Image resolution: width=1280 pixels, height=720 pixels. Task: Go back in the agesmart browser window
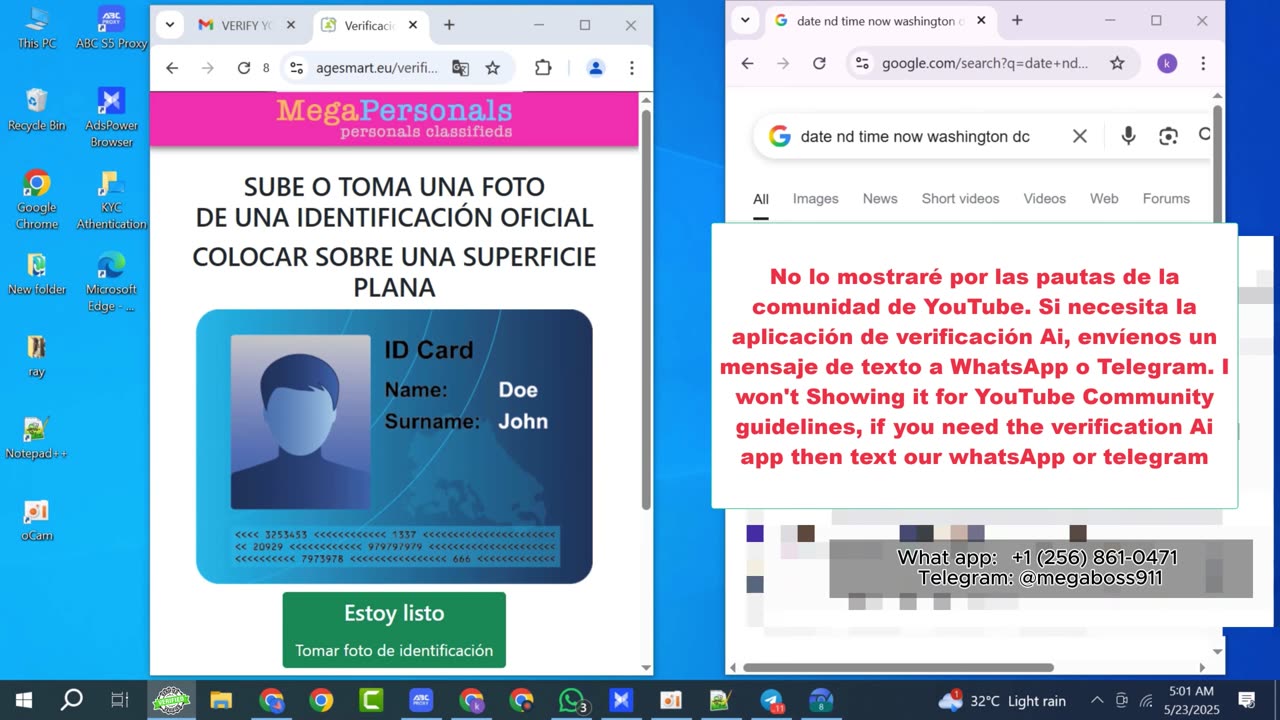click(x=172, y=68)
